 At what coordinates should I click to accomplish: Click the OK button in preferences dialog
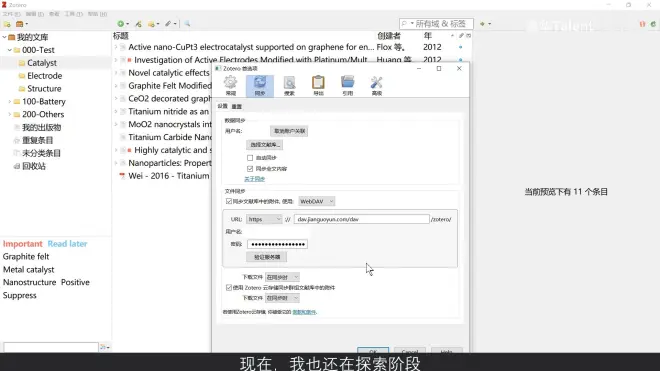pos(373,351)
